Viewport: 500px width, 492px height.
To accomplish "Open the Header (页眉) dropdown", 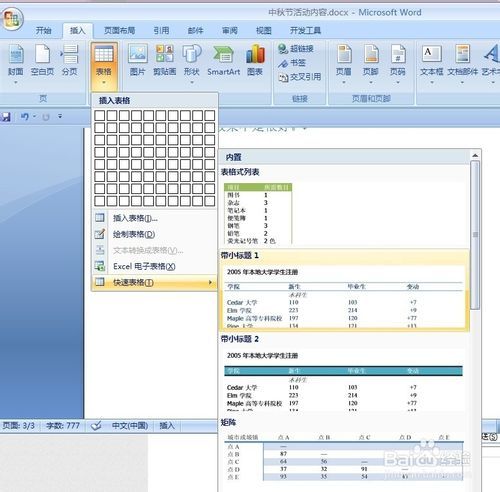I will coord(344,63).
